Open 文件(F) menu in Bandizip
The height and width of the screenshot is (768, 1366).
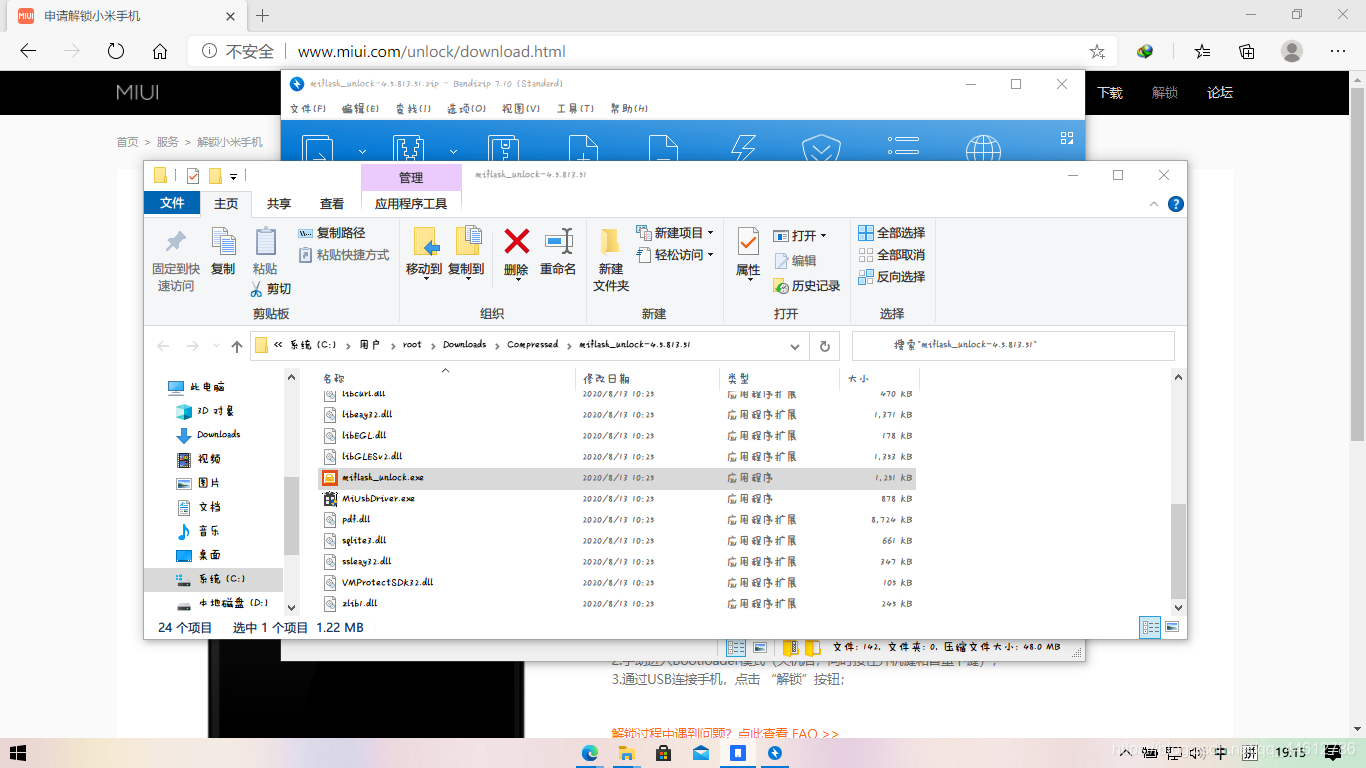click(x=307, y=109)
